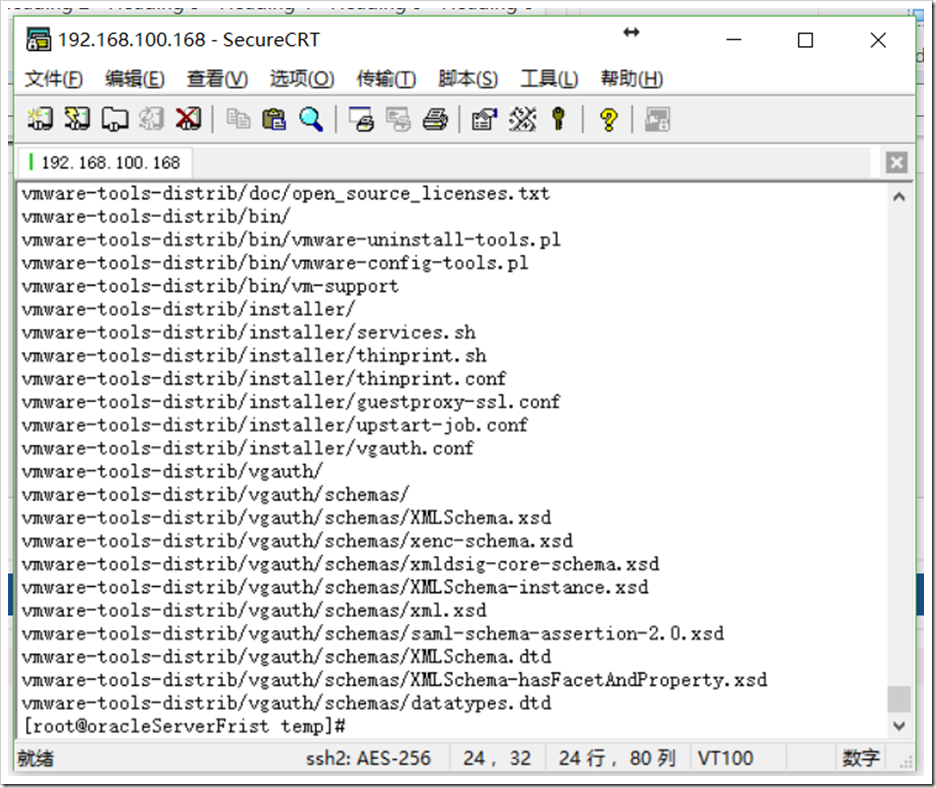The width and height of the screenshot is (936, 788).
Task: Open the 查看(V) menu
Action: point(217,79)
